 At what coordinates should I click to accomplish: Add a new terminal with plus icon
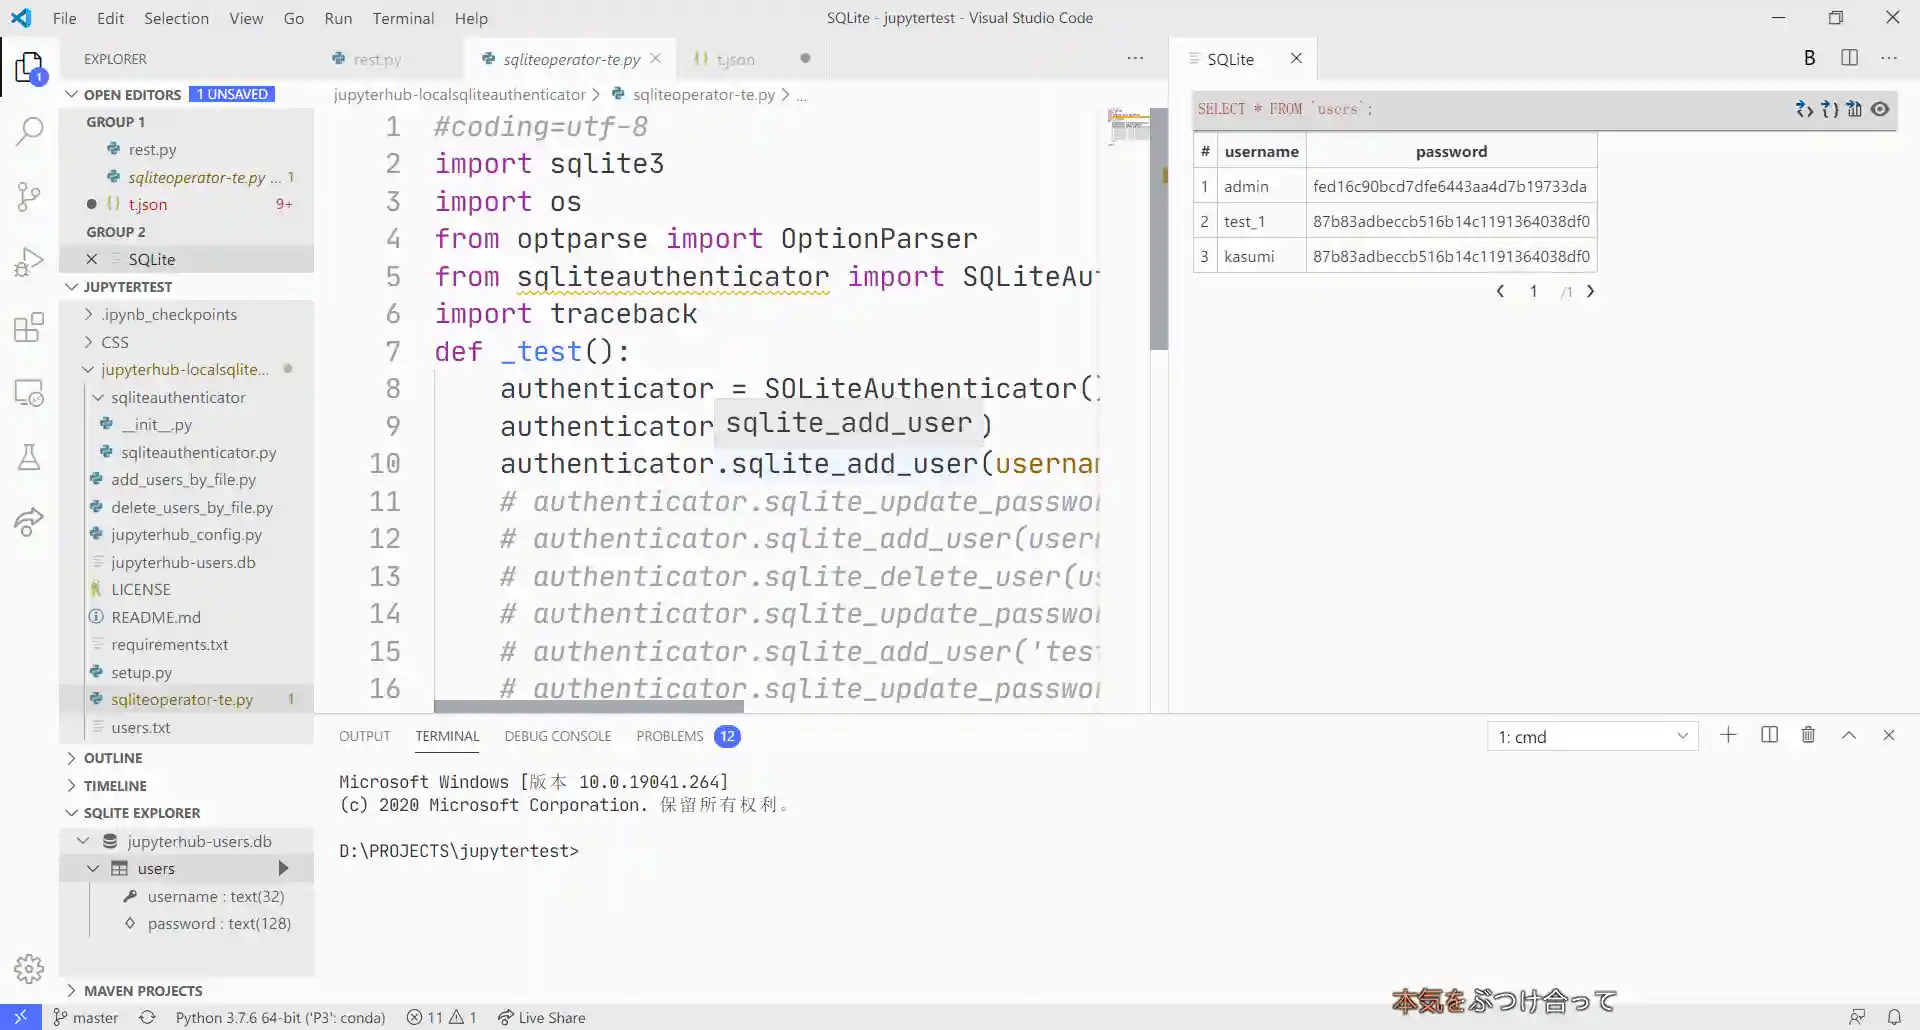[x=1728, y=735]
